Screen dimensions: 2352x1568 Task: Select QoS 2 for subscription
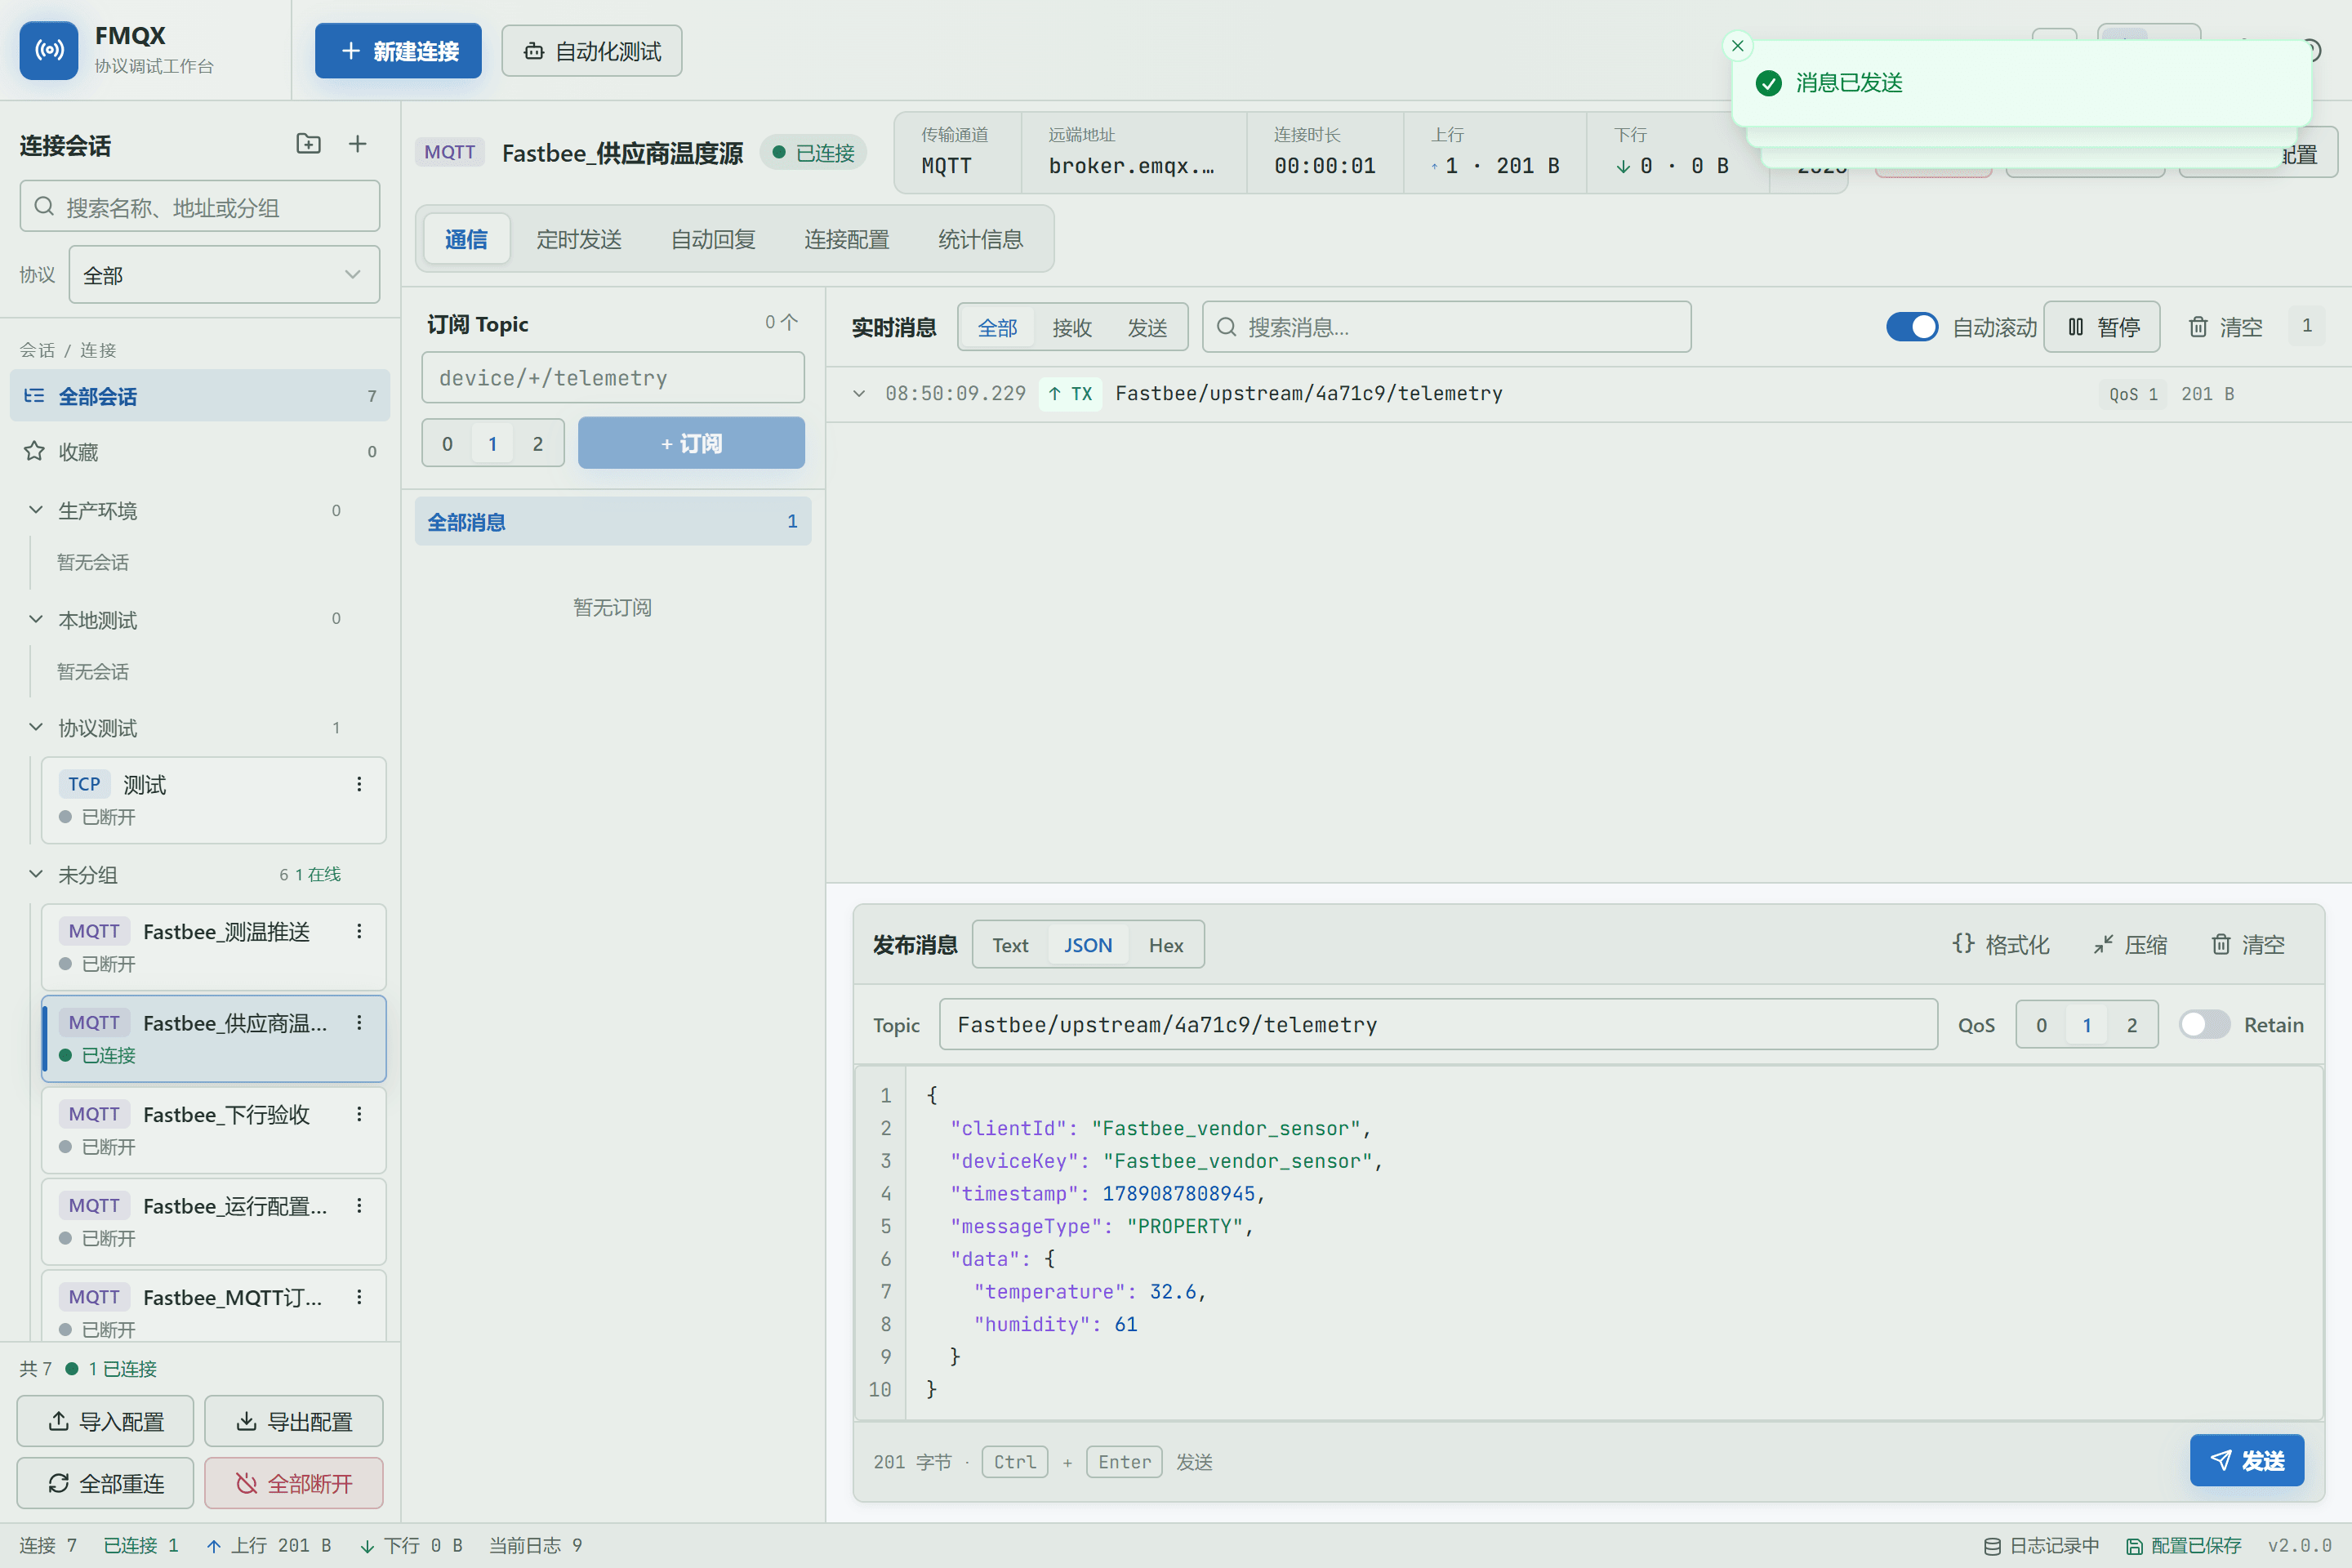[538, 444]
